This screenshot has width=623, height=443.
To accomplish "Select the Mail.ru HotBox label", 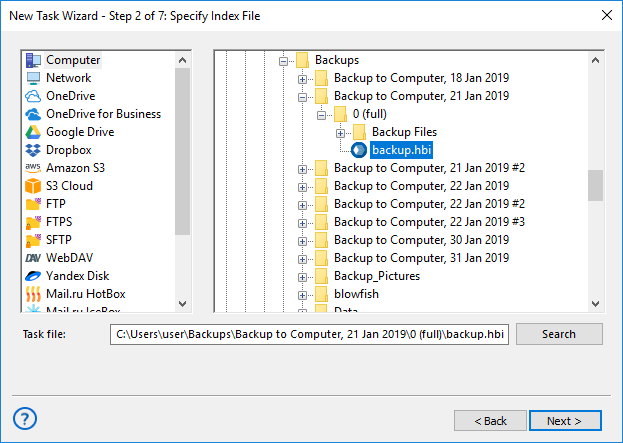I will click(x=85, y=294).
